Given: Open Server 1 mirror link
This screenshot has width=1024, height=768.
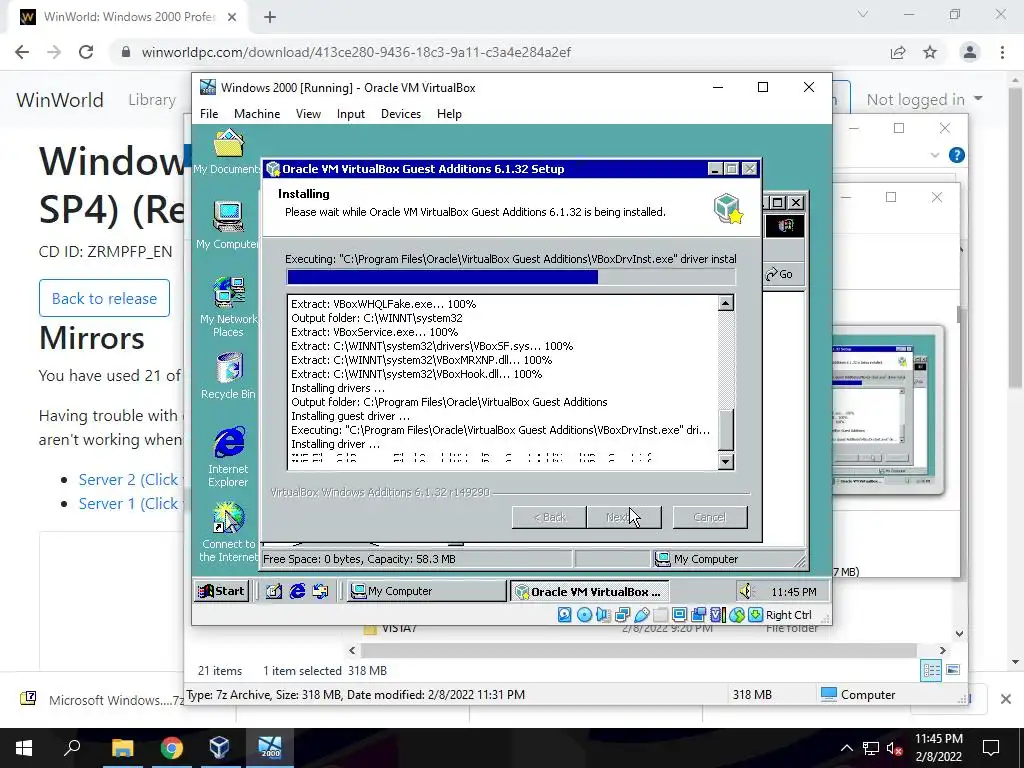Looking at the screenshot, I should [x=129, y=504].
